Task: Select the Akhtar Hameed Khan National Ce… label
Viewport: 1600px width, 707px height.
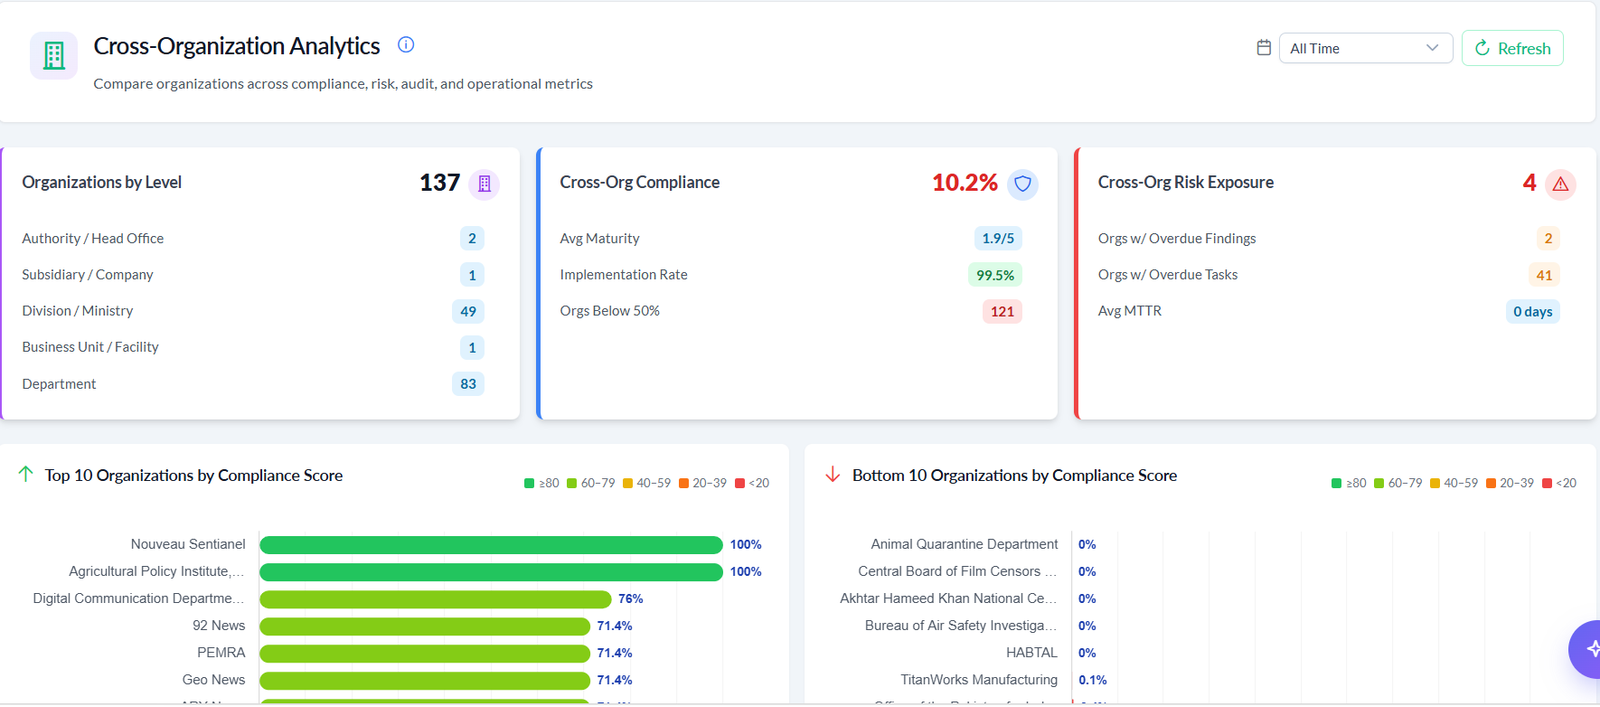Action: tap(948, 598)
